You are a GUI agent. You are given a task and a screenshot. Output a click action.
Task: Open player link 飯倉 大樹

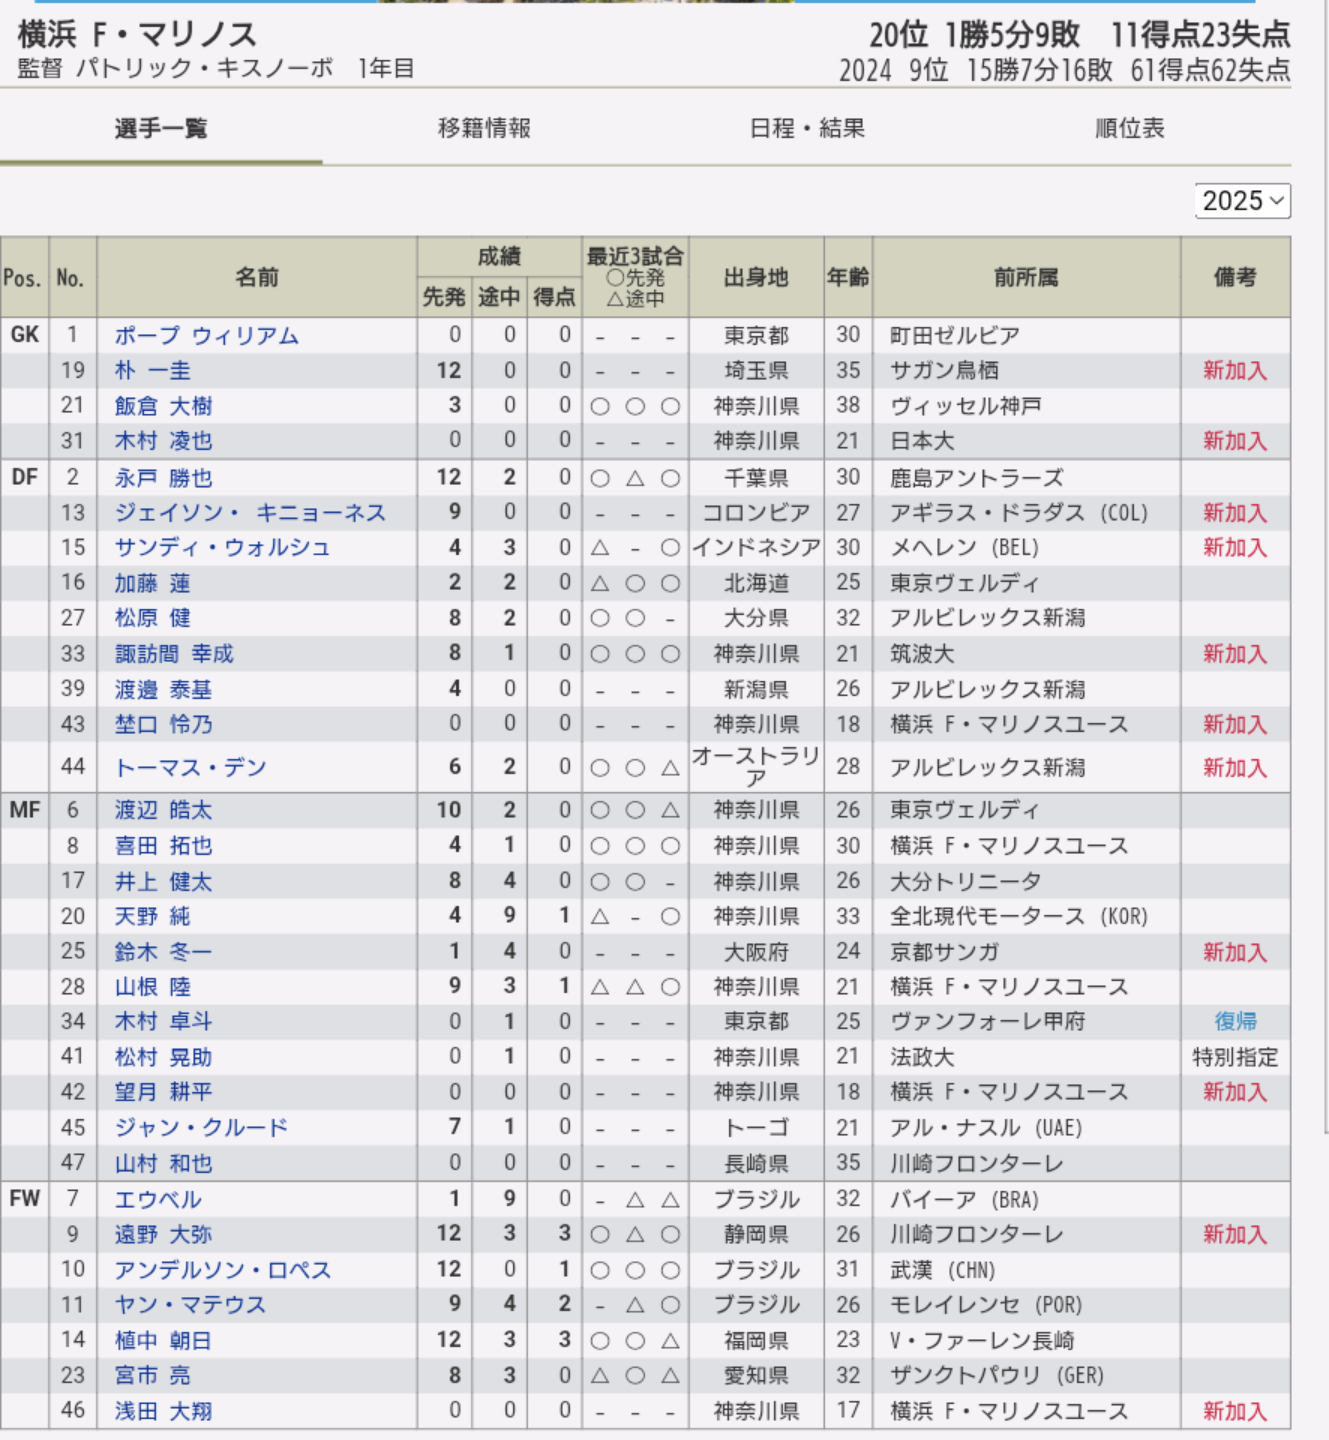click(163, 406)
